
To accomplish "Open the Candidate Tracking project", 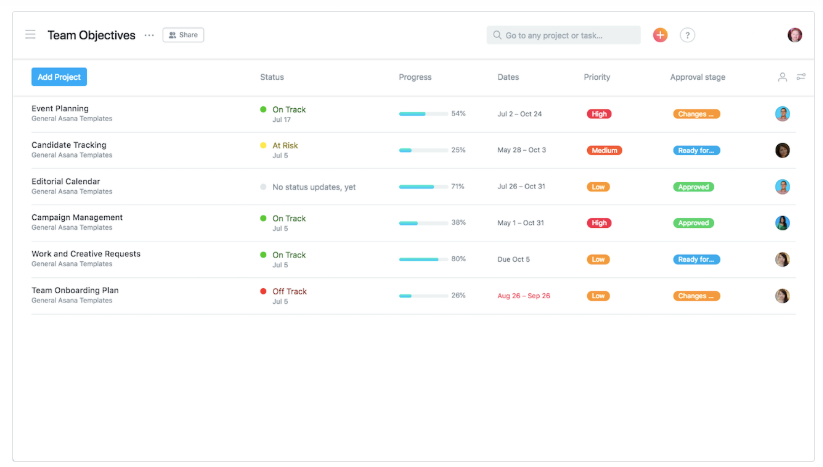I will point(69,145).
